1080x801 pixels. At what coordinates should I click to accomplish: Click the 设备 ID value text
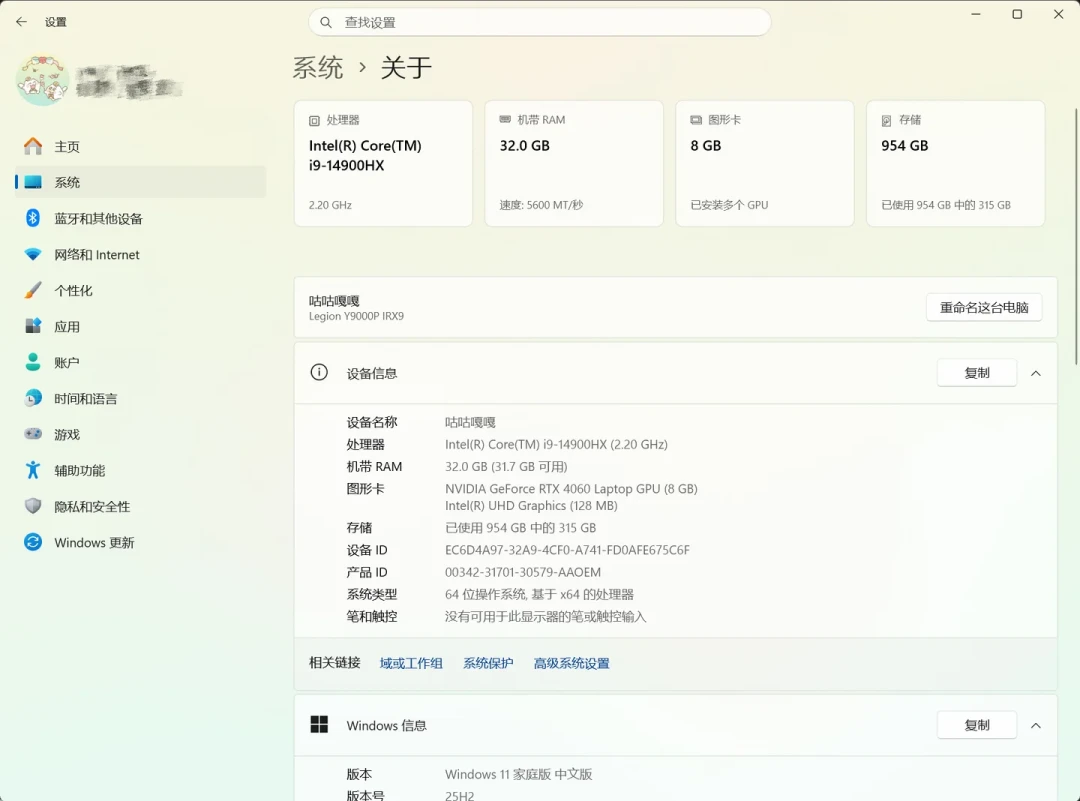click(x=567, y=550)
